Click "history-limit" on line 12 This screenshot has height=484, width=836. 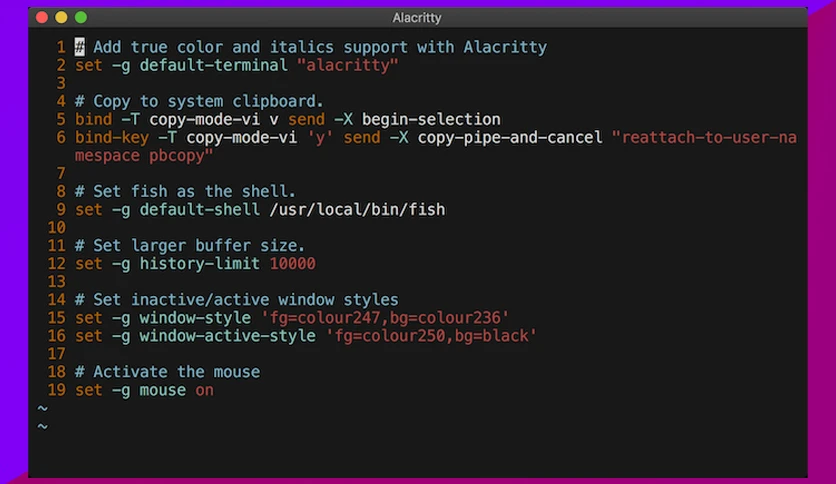click(200, 264)
